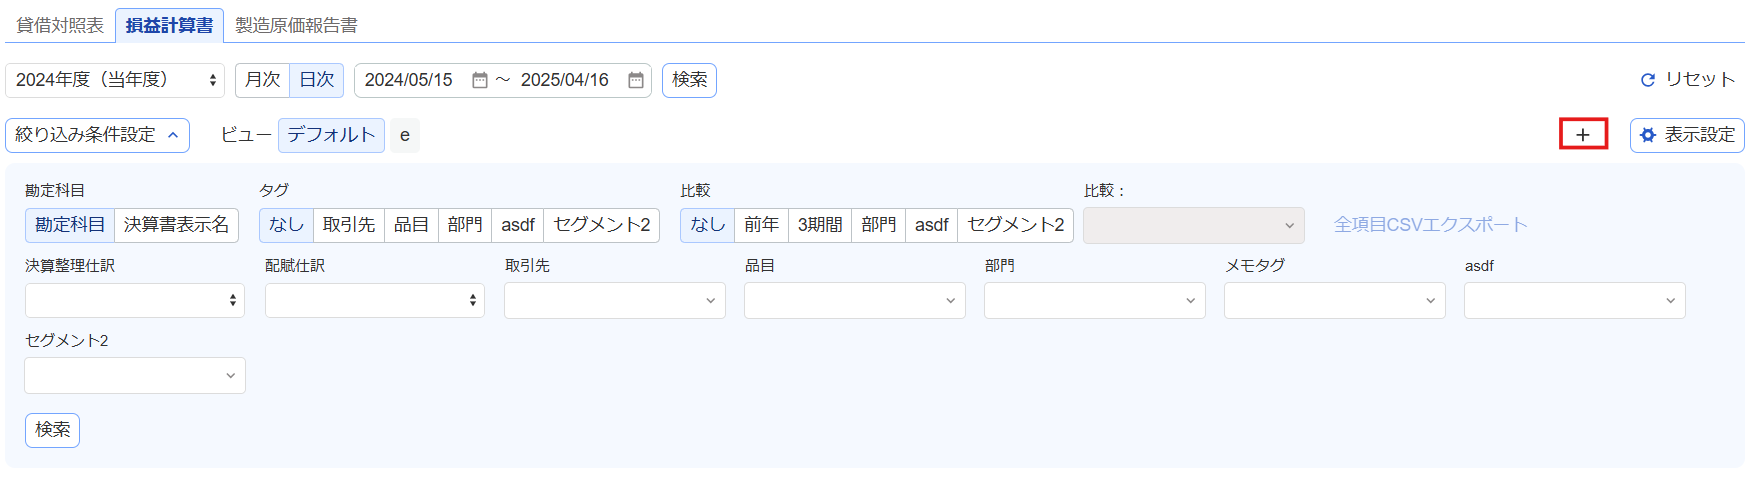Open the end date calendar picker icon

636,80
